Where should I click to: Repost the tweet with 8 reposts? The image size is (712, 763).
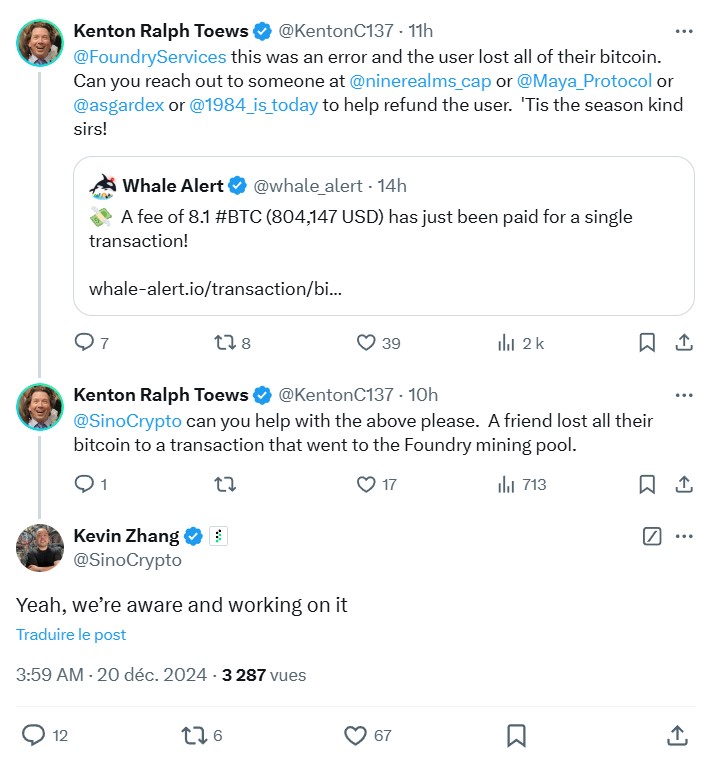[x=226, y=343]
